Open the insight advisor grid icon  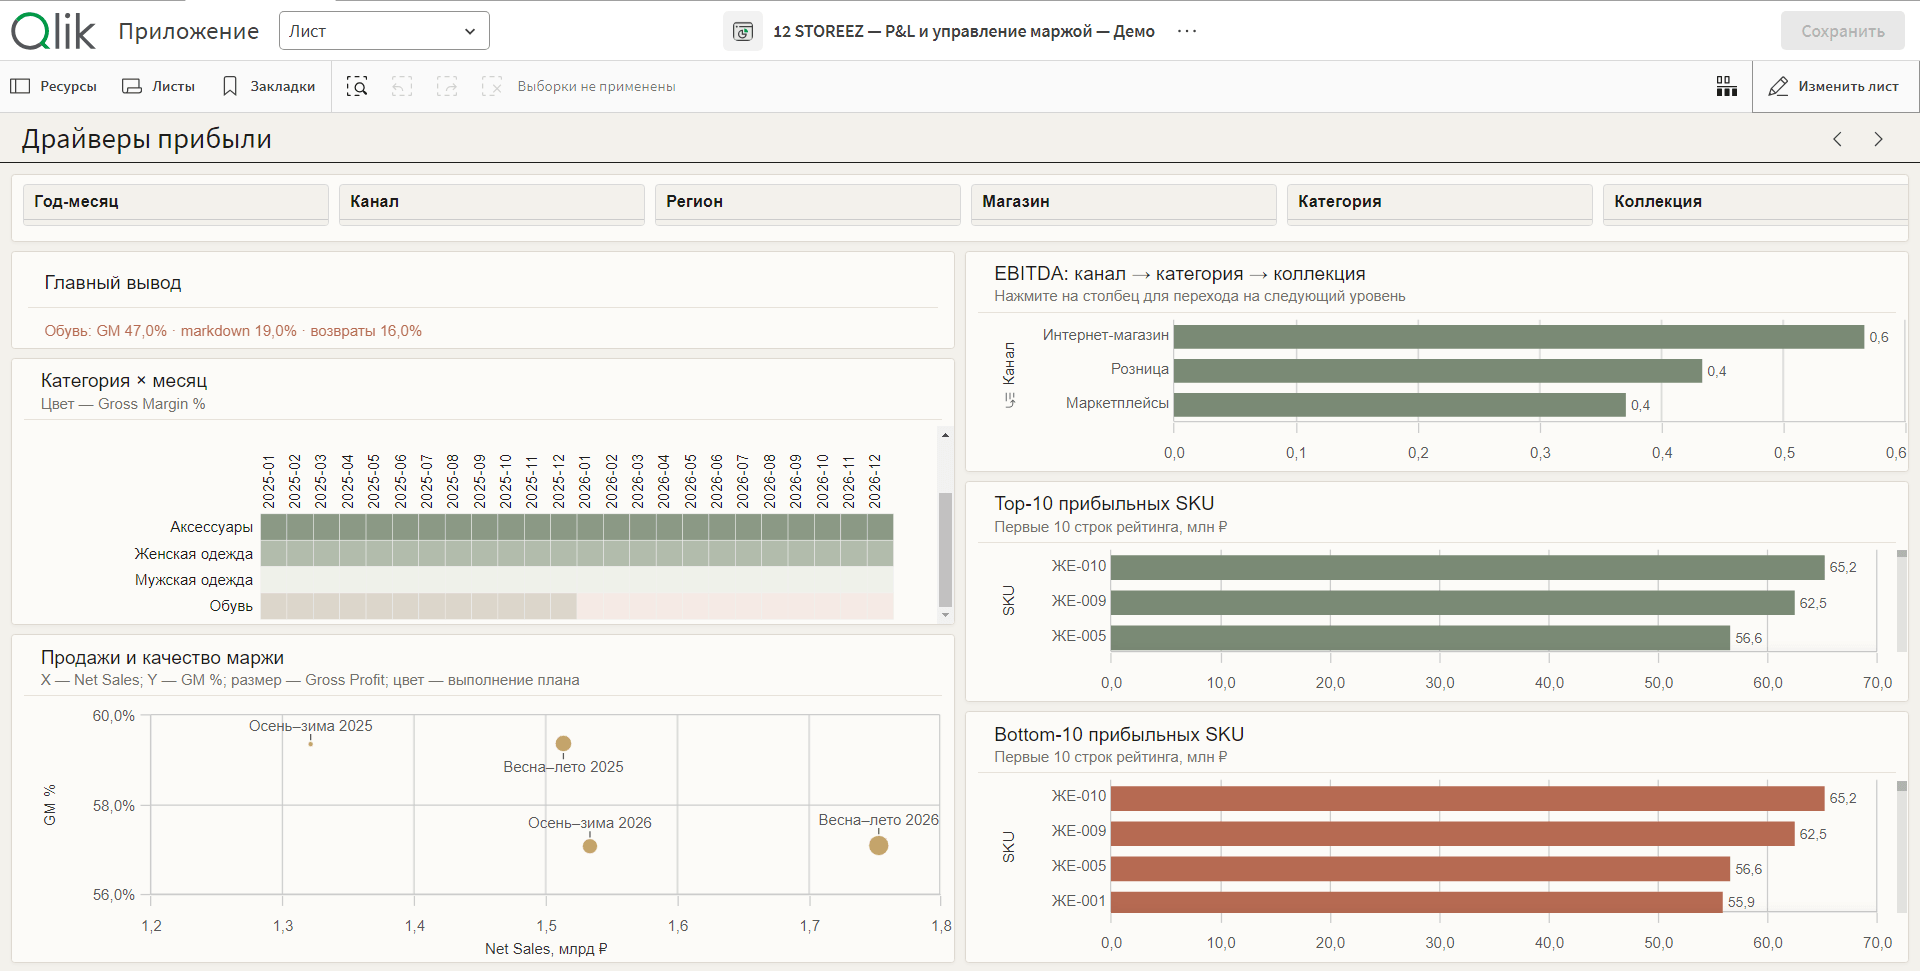(1727, 87)
